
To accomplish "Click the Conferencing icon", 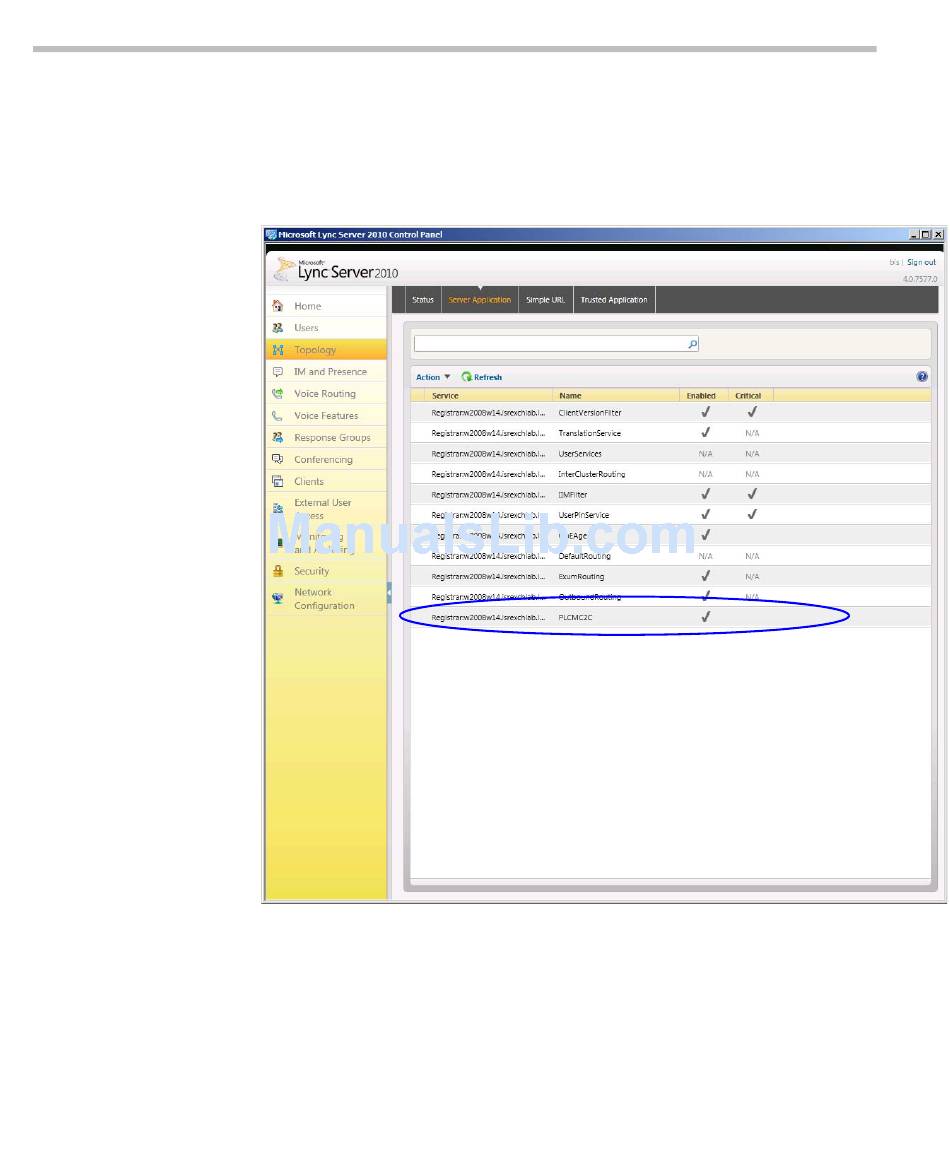I will coord(277,459).
